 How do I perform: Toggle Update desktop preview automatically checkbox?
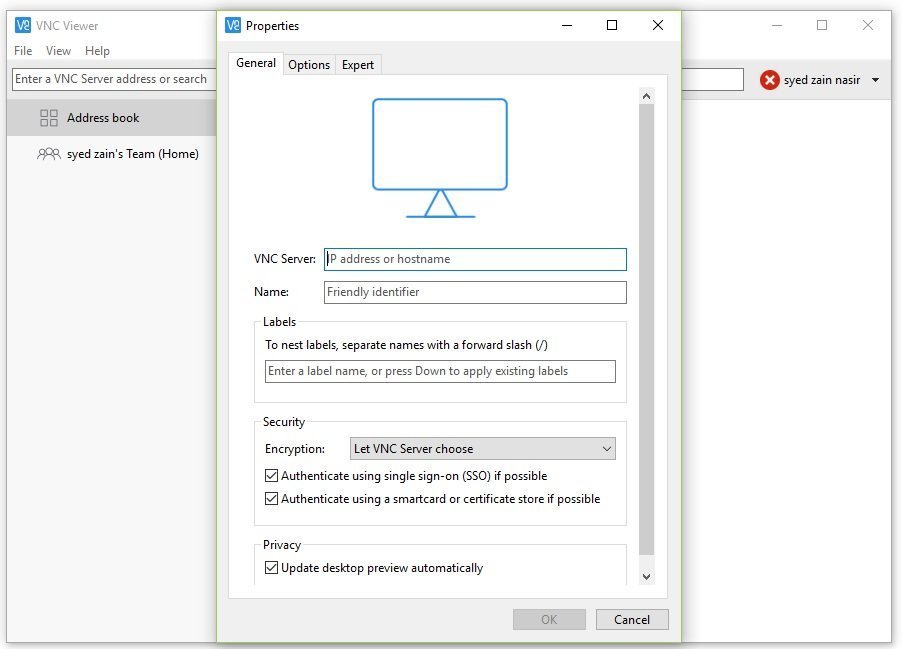click(272, 568)
